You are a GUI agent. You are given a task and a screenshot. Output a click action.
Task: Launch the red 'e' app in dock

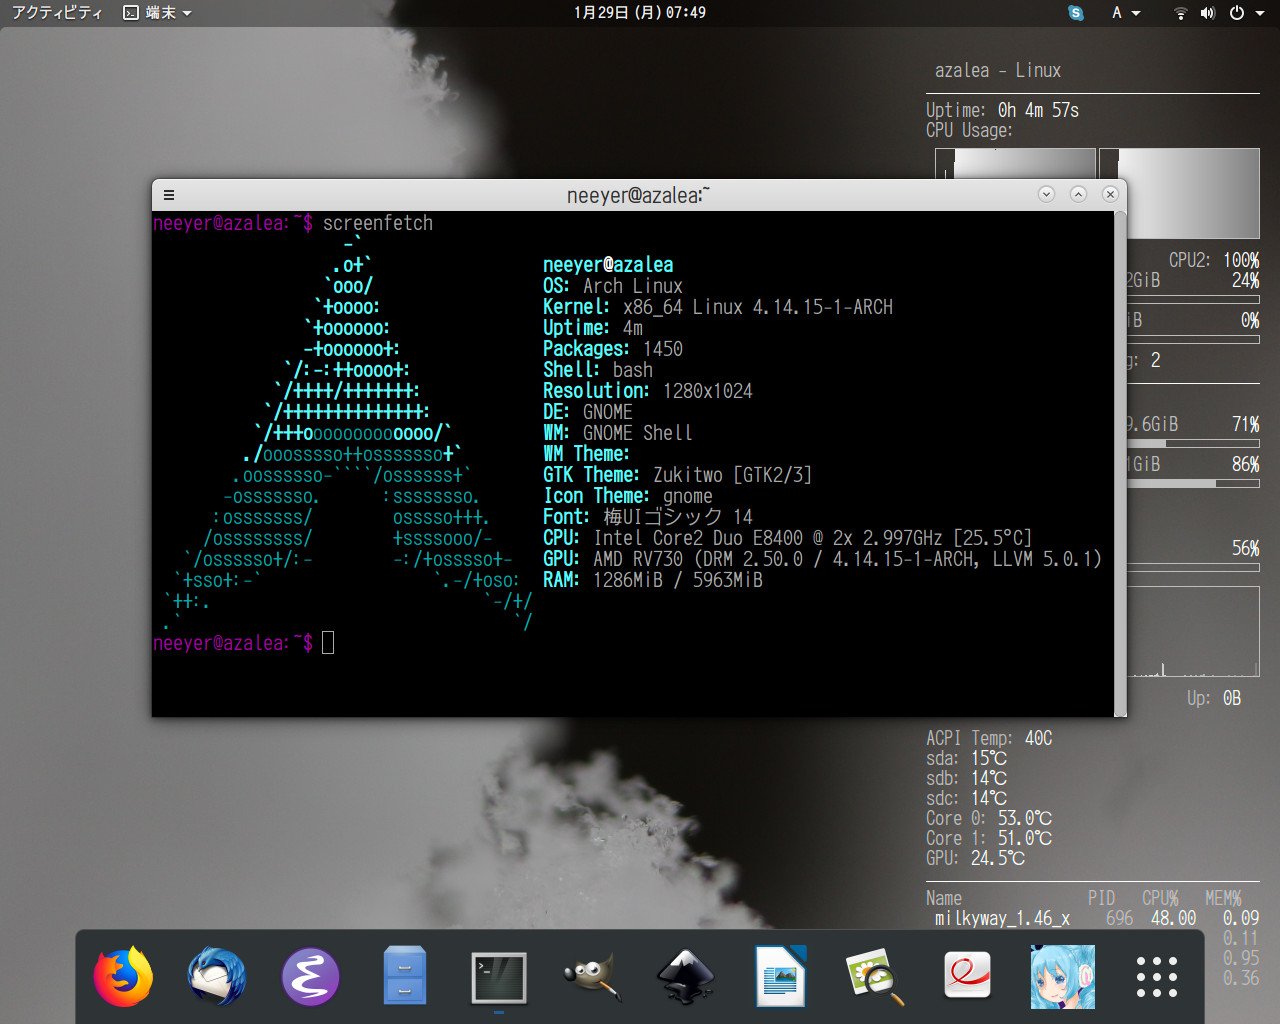967,976
